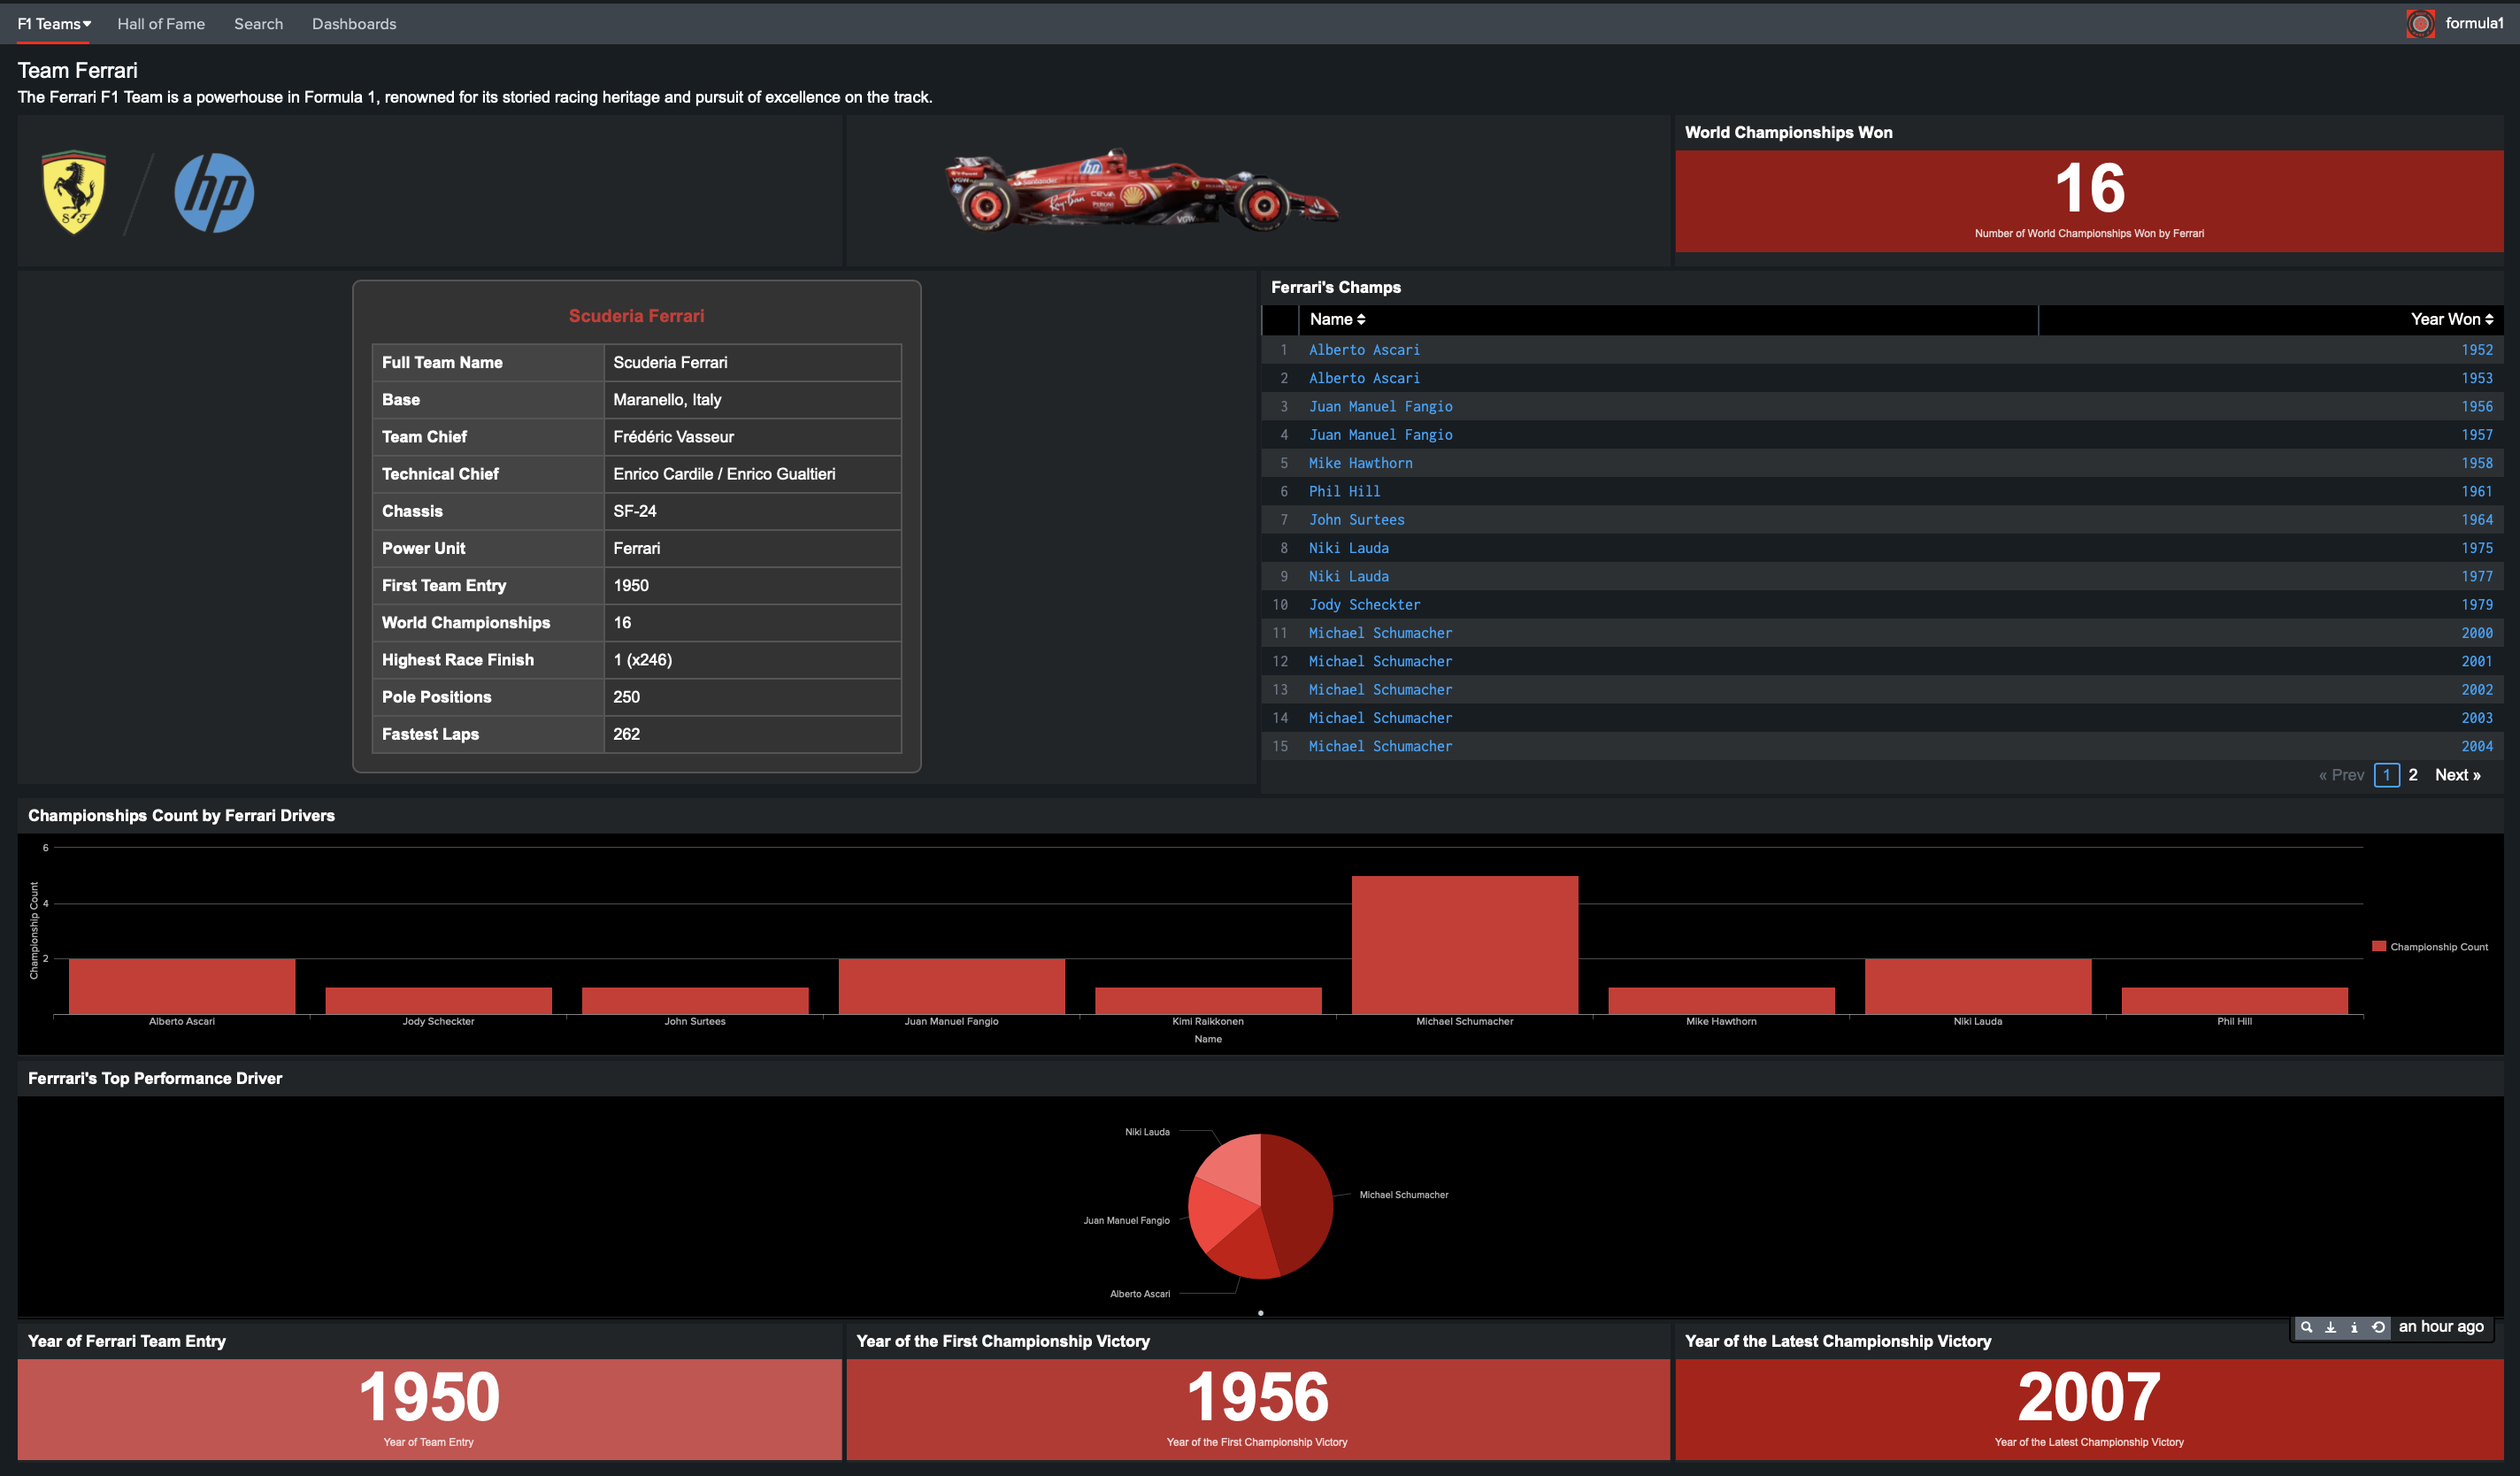Click the Enrico Cardile technical chief cell
This screenshot has height=1476, width=2520.
(x=752, y=474)
